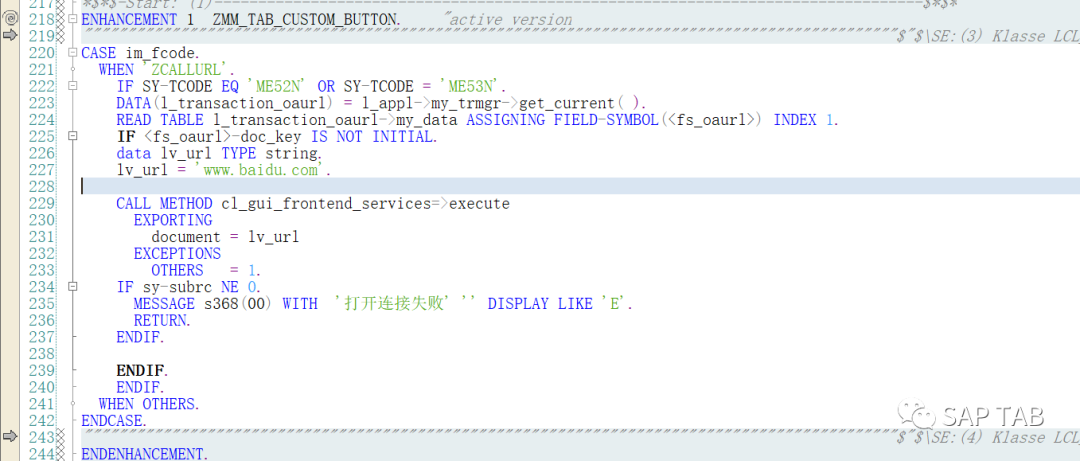Viewport: 1080px width, 461px height.
Task: Click the 'ME52N' transaction code literal
Action: [276, 86]
